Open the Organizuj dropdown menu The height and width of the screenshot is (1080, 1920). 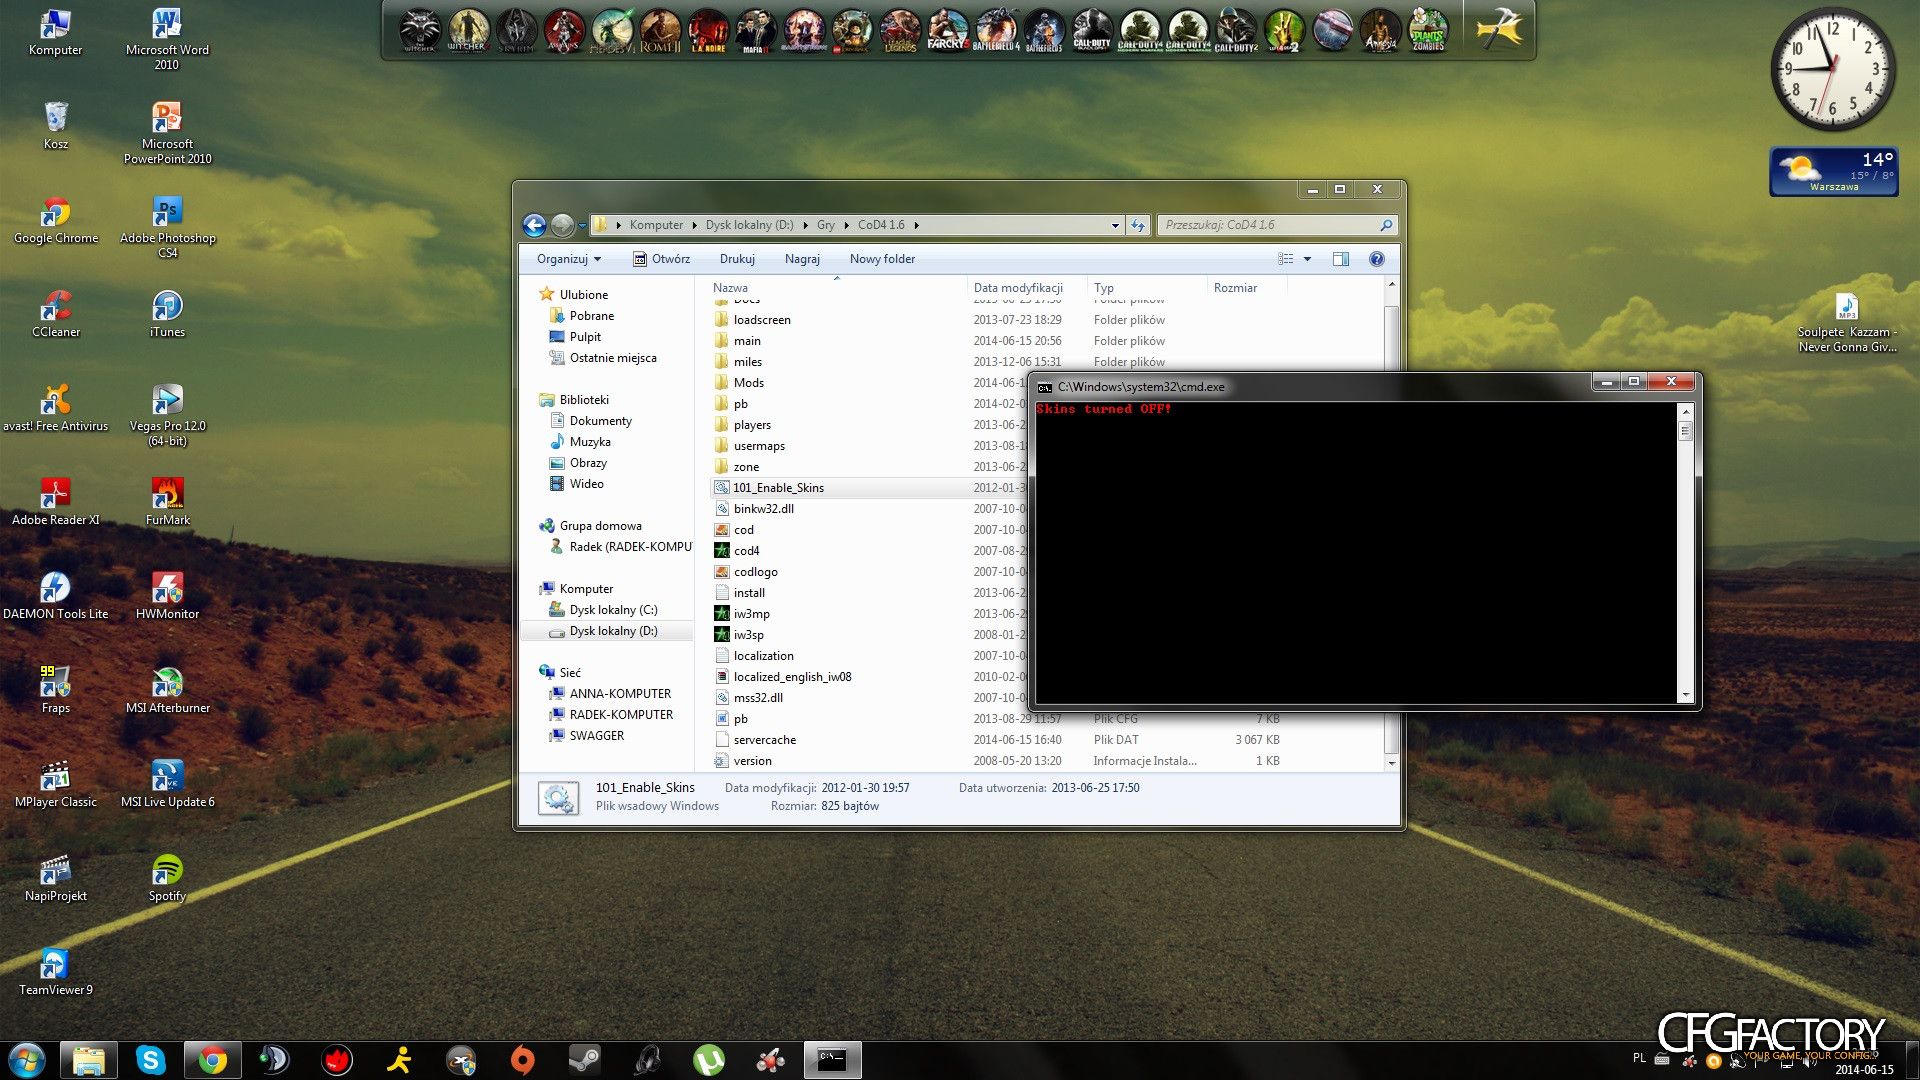[x=569, y=259]
